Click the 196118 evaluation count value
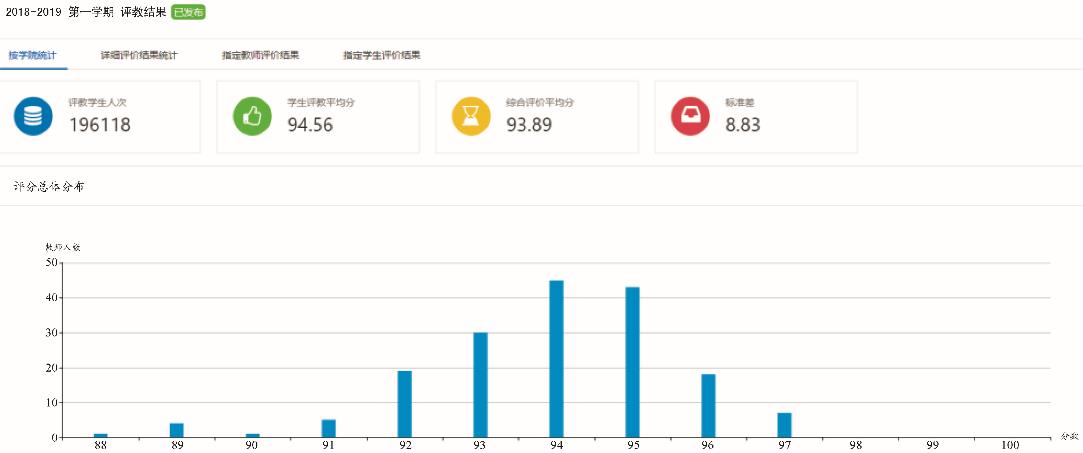Image resolution: width=1083 pixels, height=453 pixels. (100, 125)
